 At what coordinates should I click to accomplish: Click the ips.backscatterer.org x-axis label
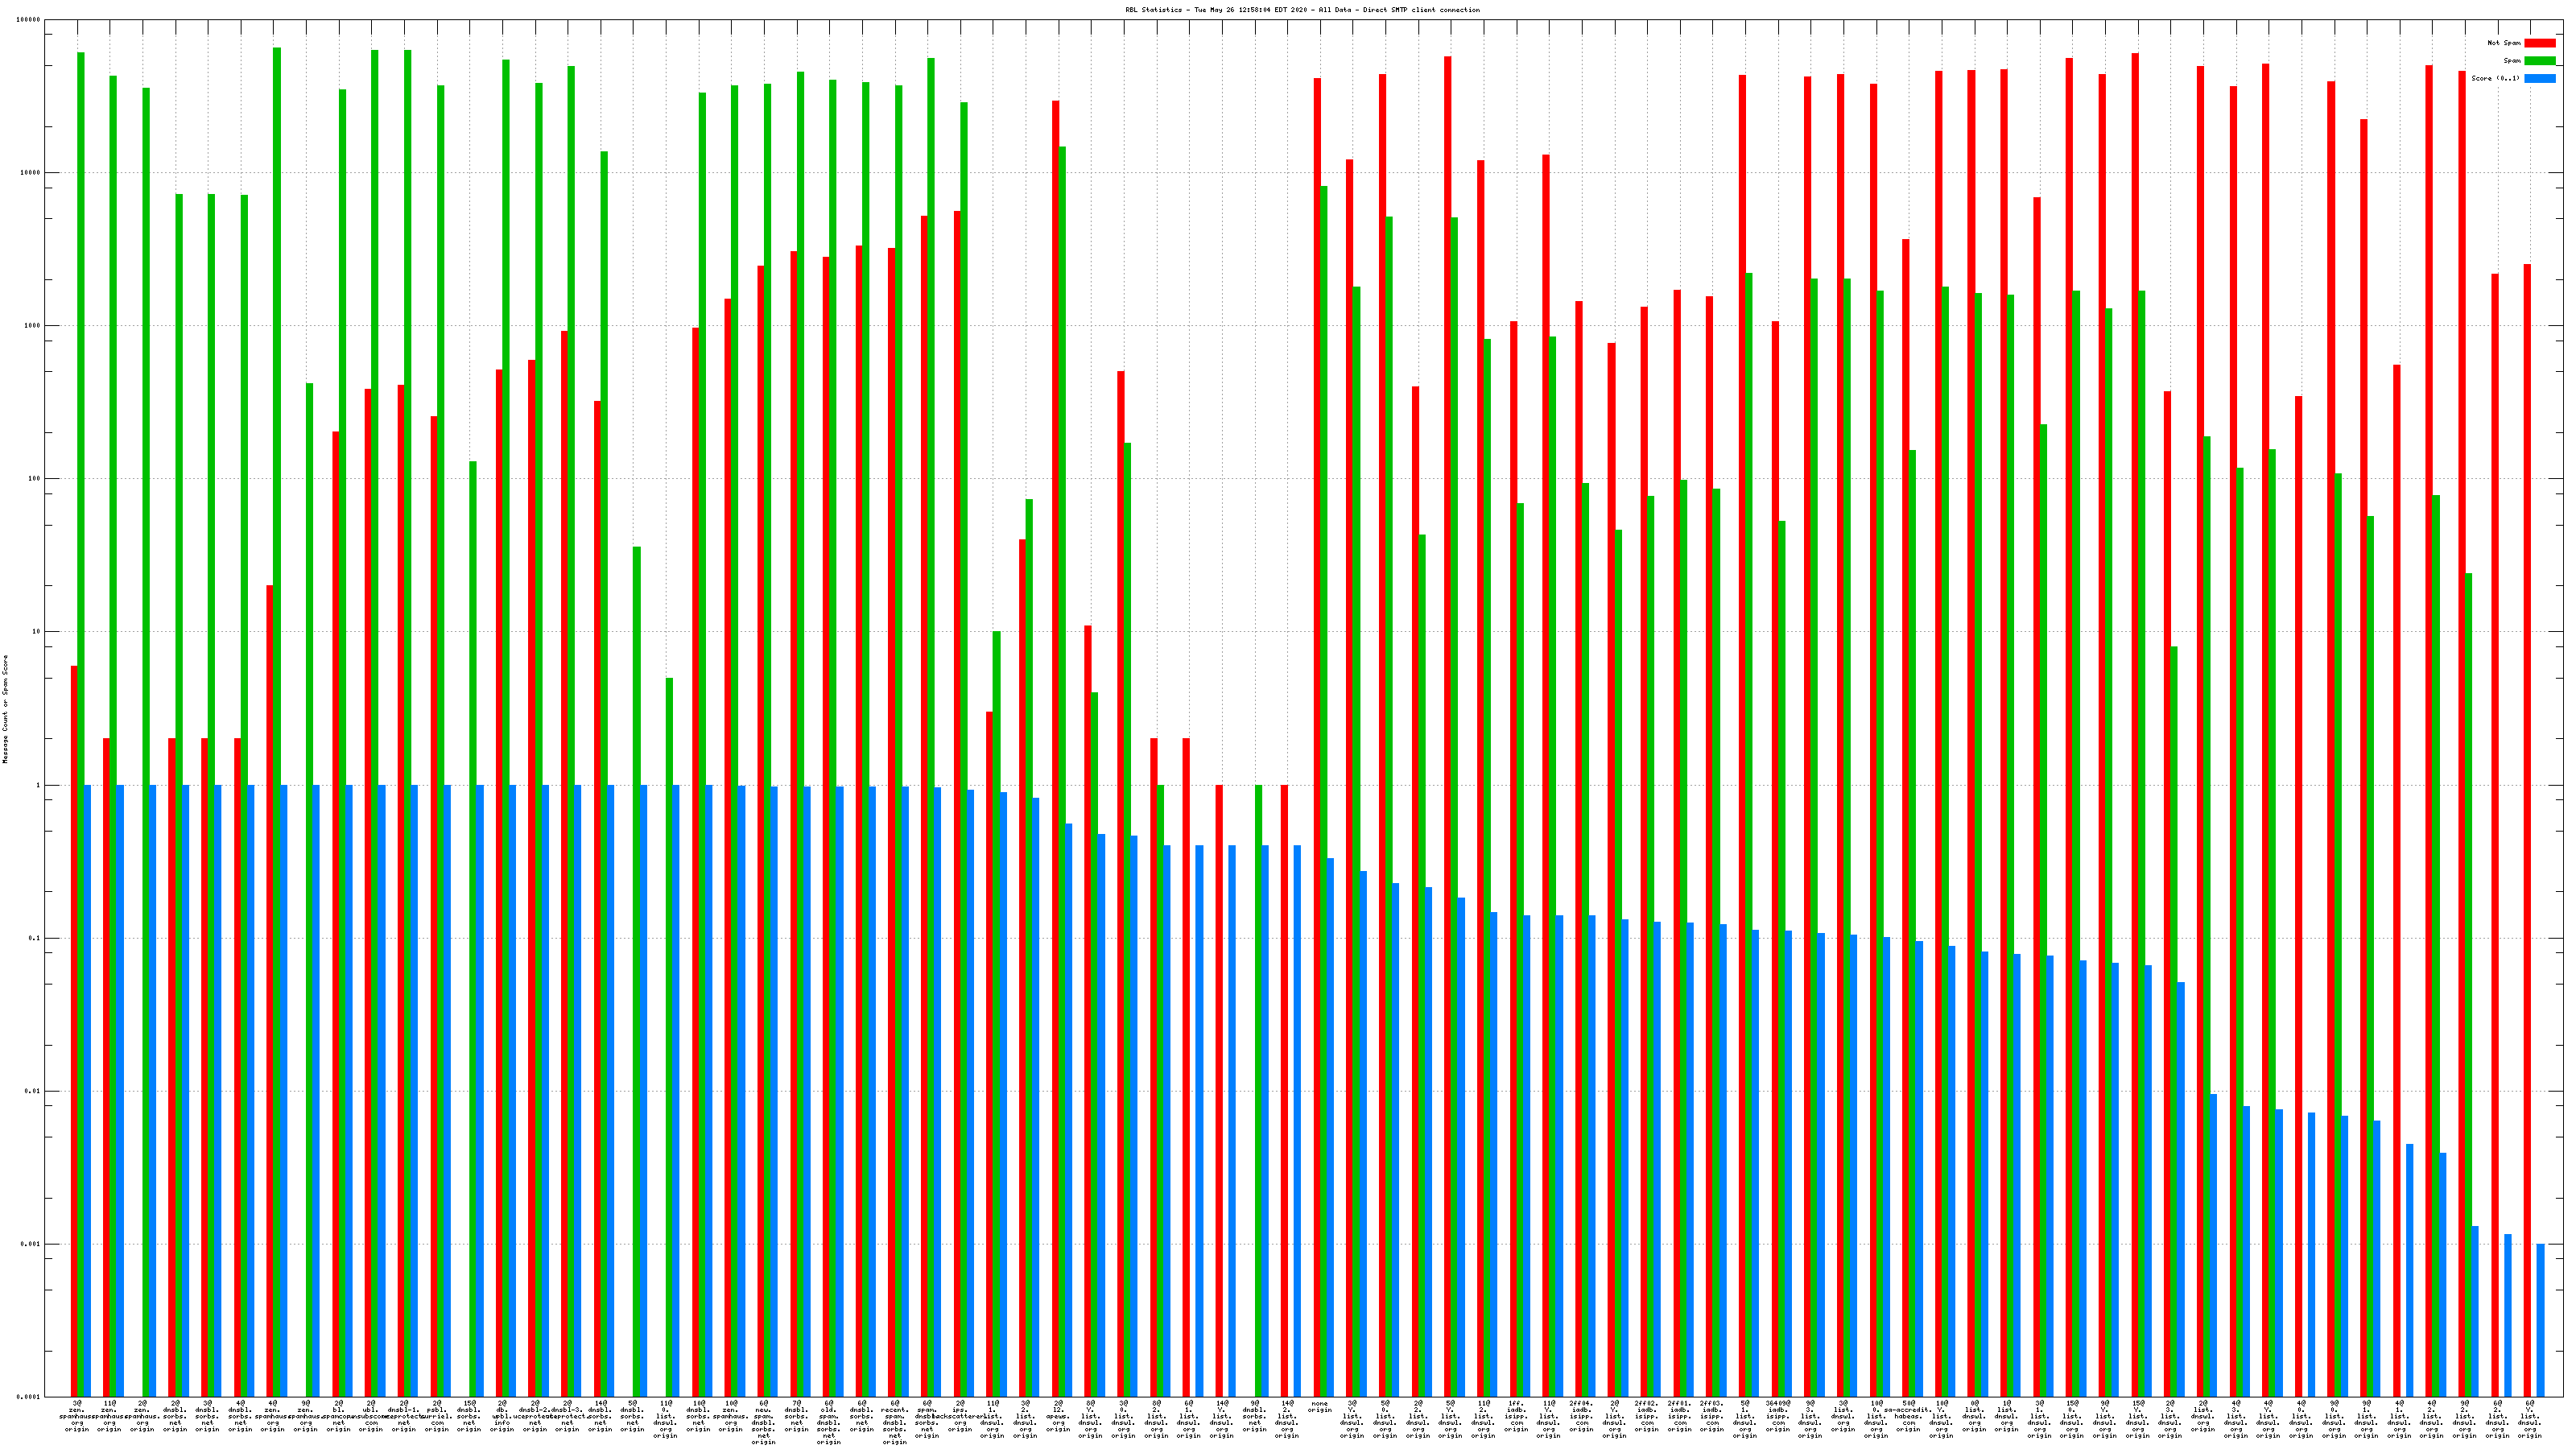click(x=960, y=1416)
